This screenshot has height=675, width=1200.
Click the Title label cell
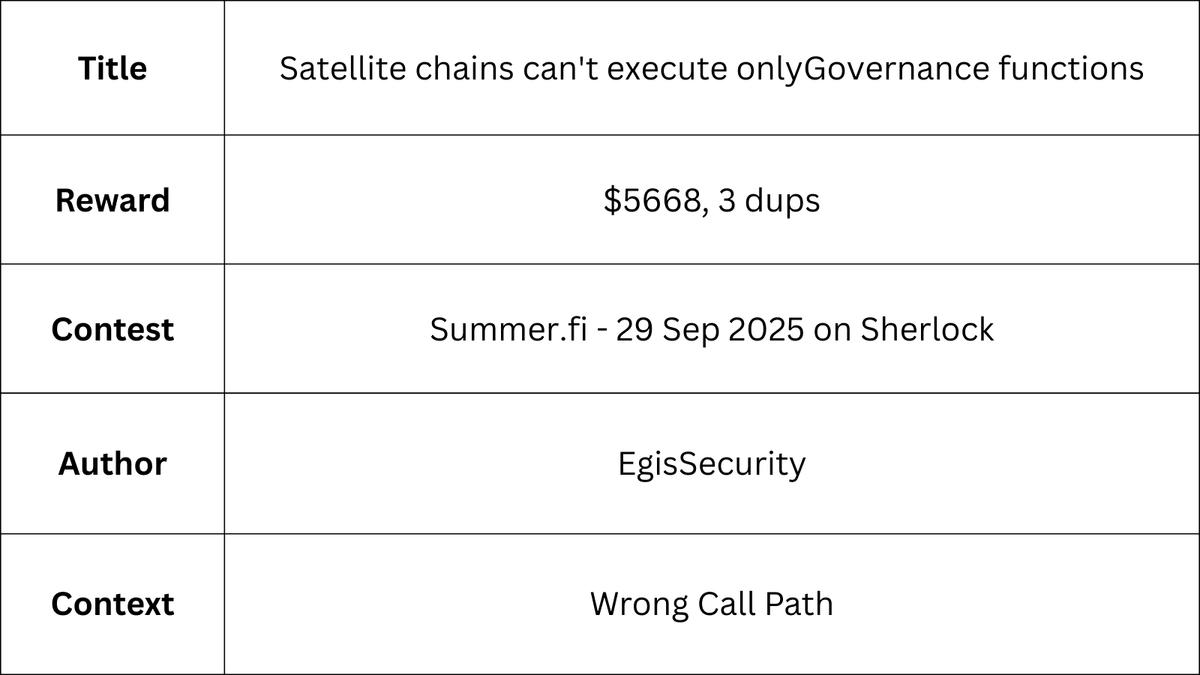(x=112, y=69)
